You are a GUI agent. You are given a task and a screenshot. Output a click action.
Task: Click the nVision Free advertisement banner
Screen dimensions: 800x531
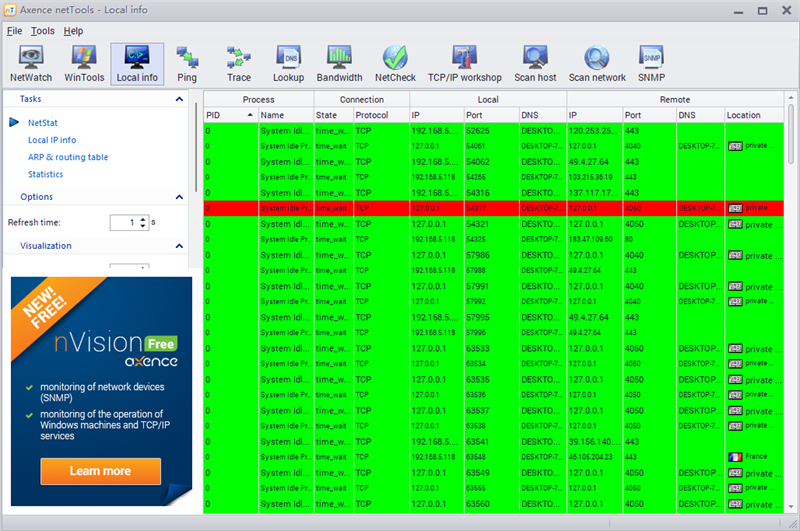(102, 391)
